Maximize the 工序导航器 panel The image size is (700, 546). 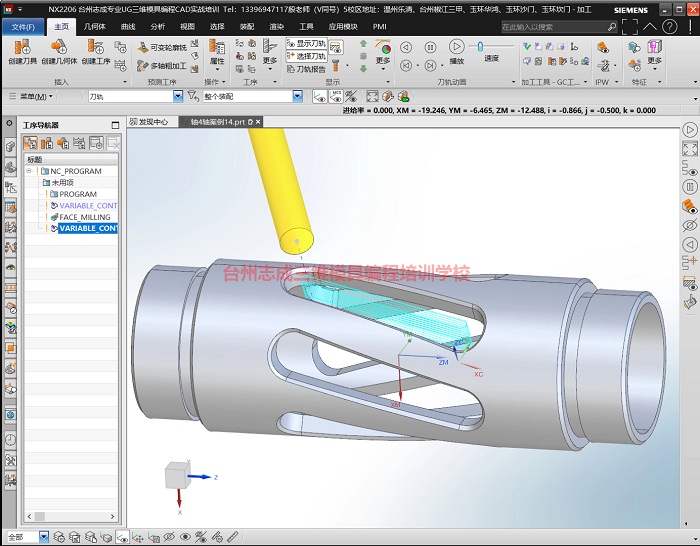[115, 125]
